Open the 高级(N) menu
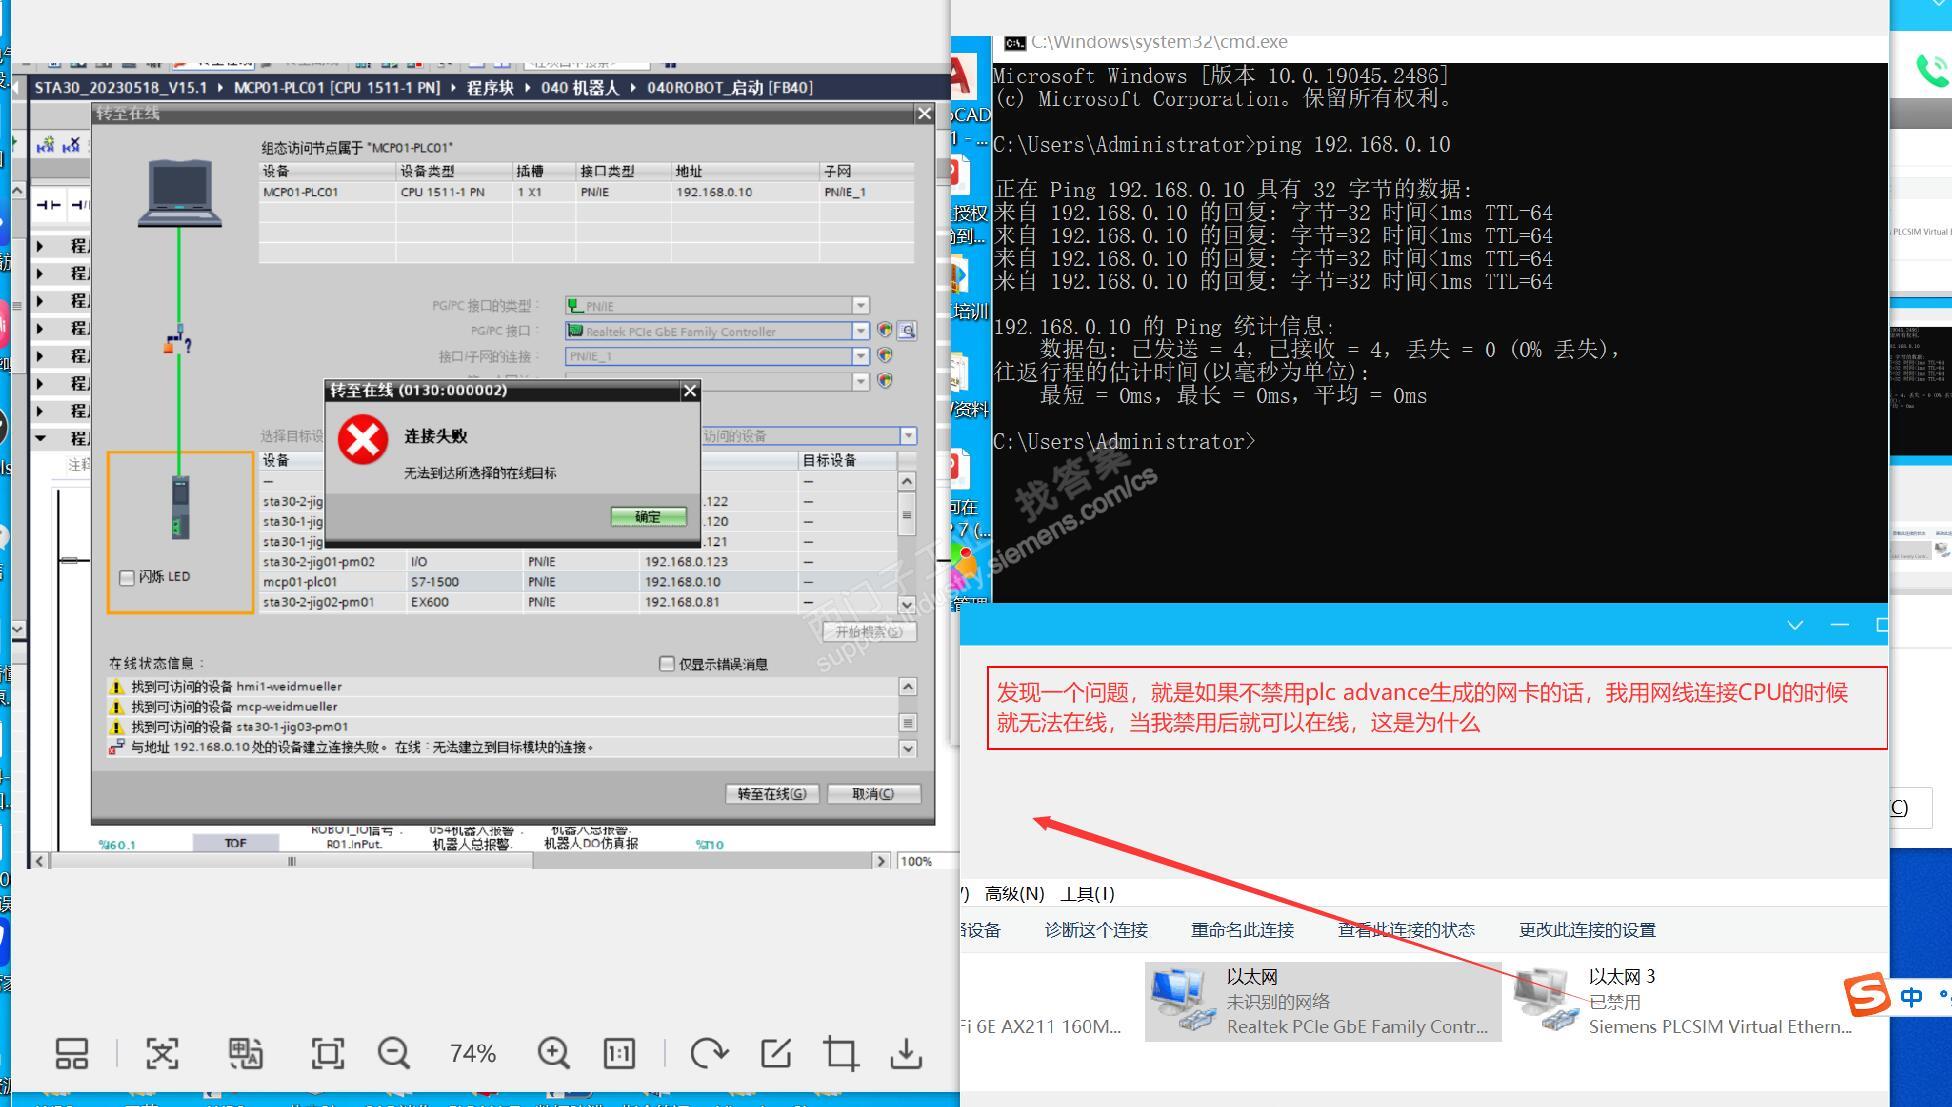The image size is (1952, 1107). coord(1014,894)
